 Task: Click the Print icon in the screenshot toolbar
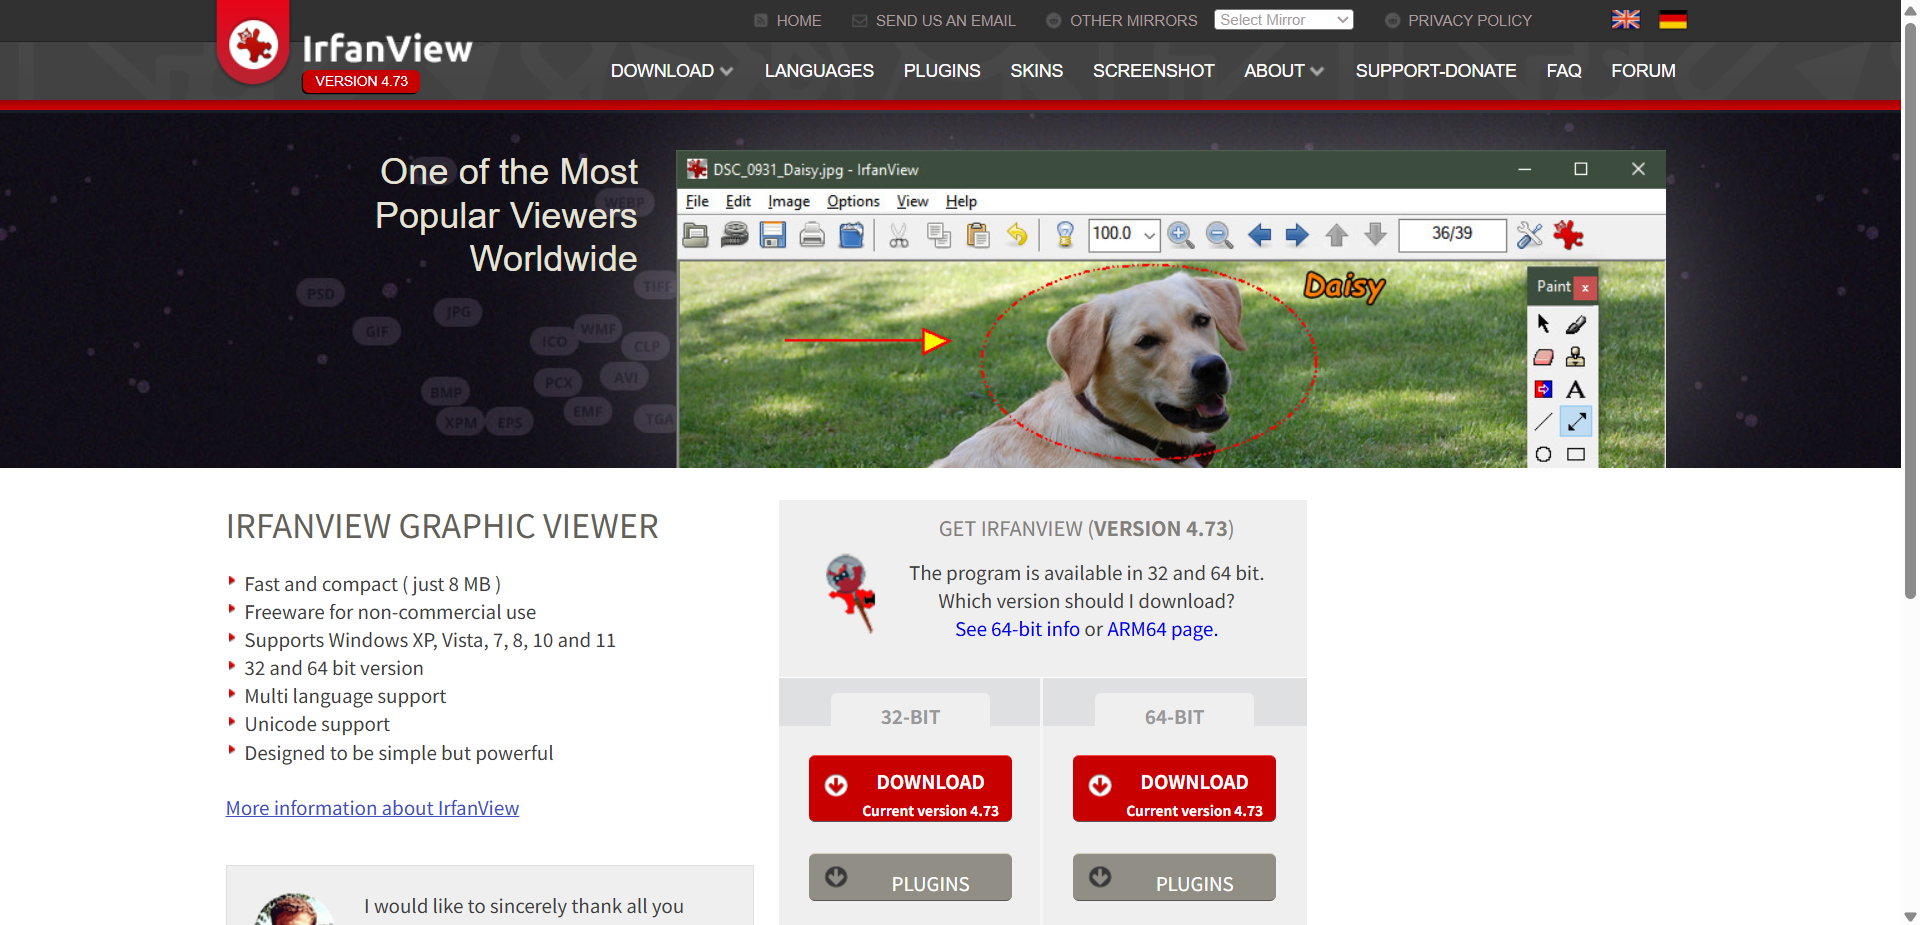tap(812, 235)
